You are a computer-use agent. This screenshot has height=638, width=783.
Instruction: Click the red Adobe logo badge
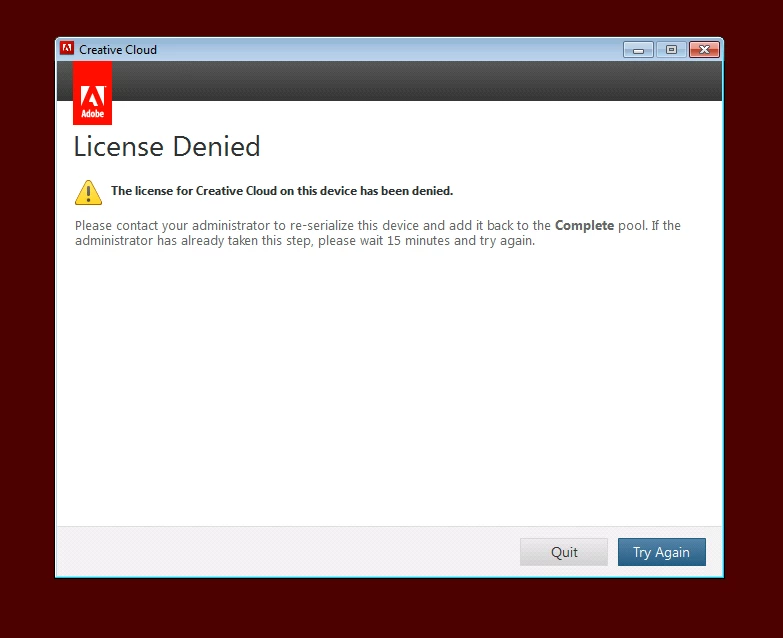tap(92, 93)
